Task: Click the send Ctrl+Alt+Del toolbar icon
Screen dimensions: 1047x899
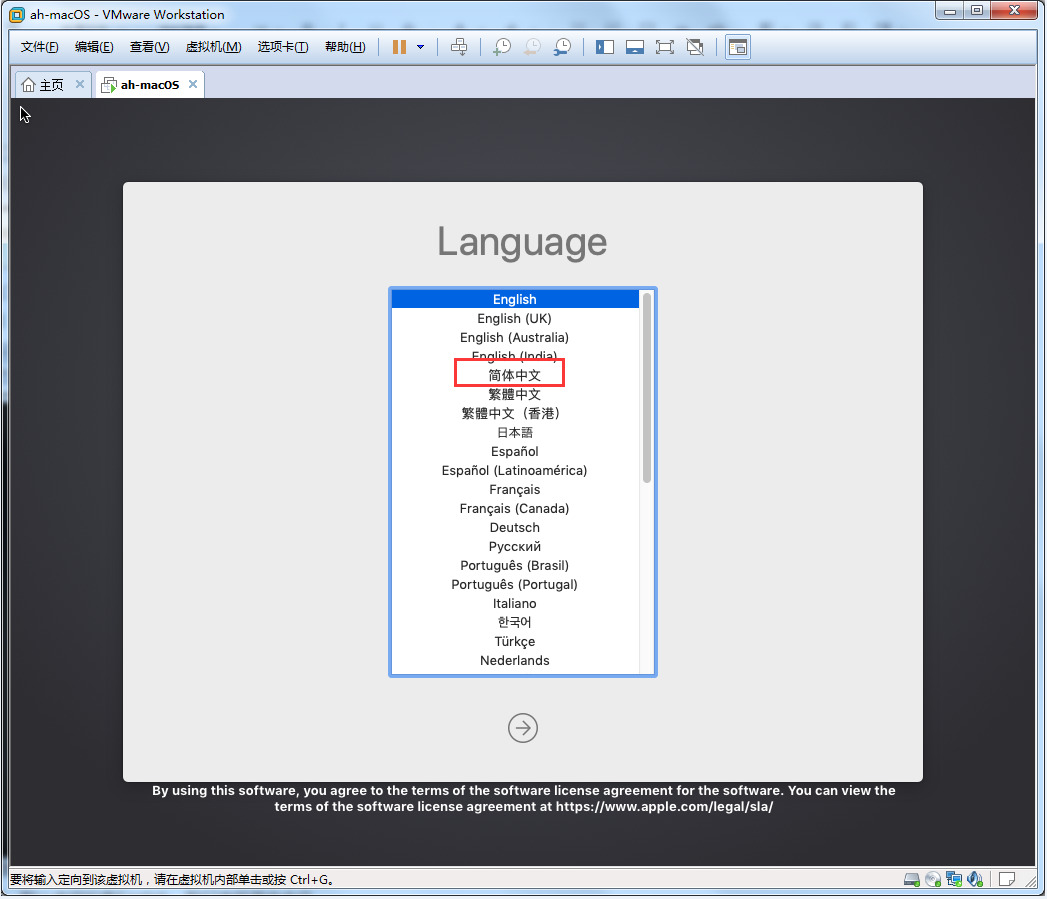Action: click(459, 47)
